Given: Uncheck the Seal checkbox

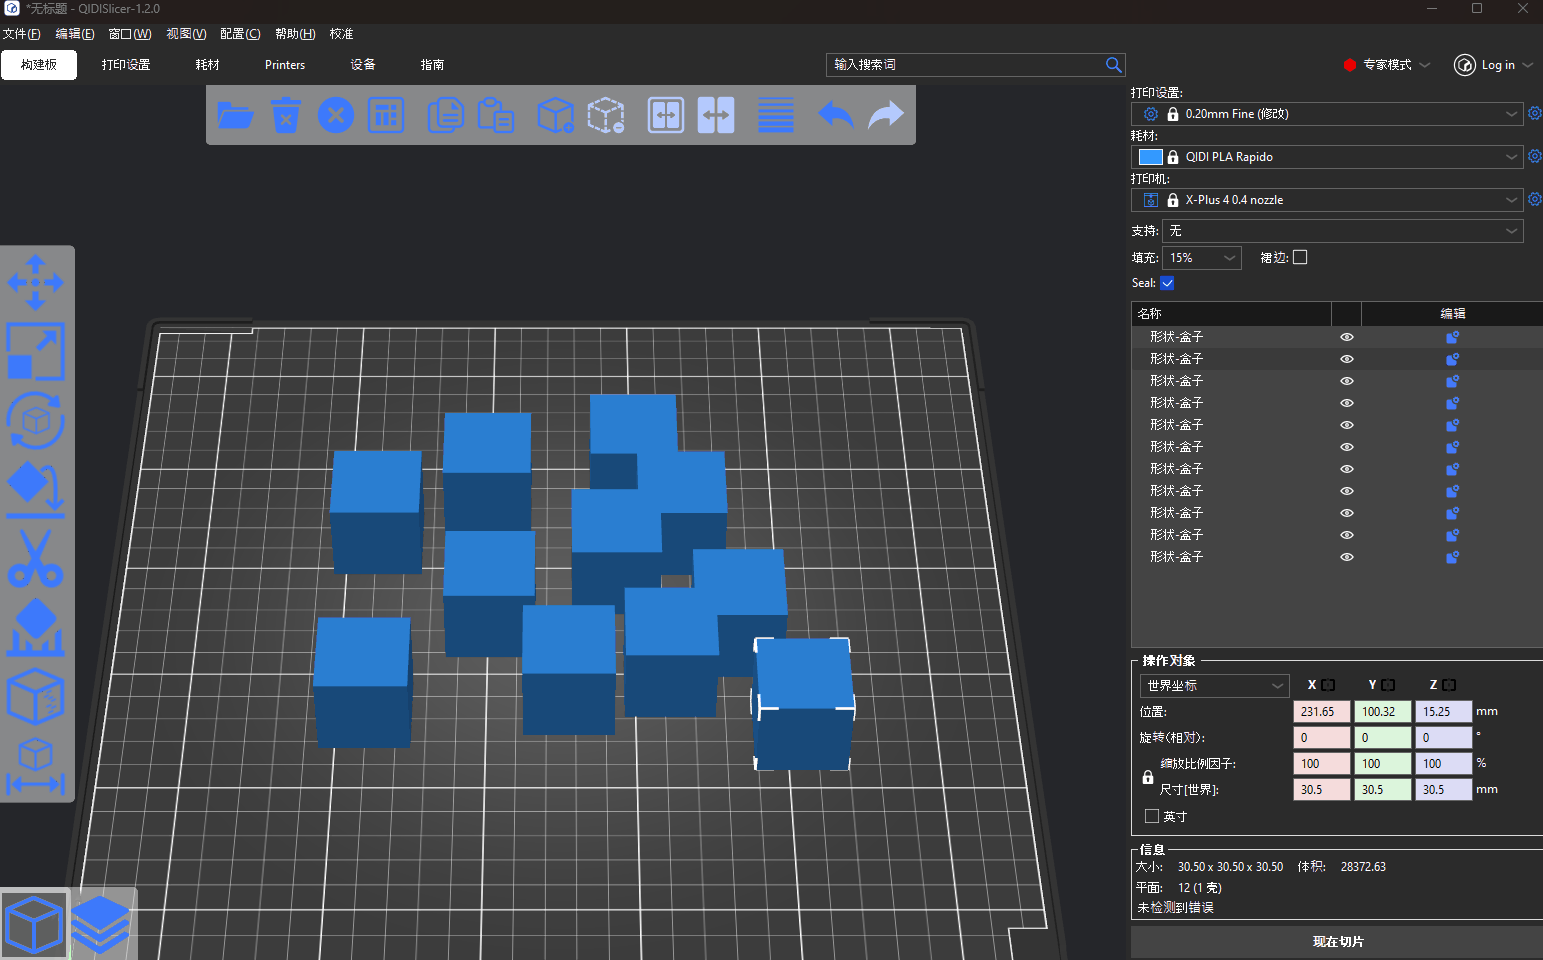Looking at the screenshot, I should 1167,283.
